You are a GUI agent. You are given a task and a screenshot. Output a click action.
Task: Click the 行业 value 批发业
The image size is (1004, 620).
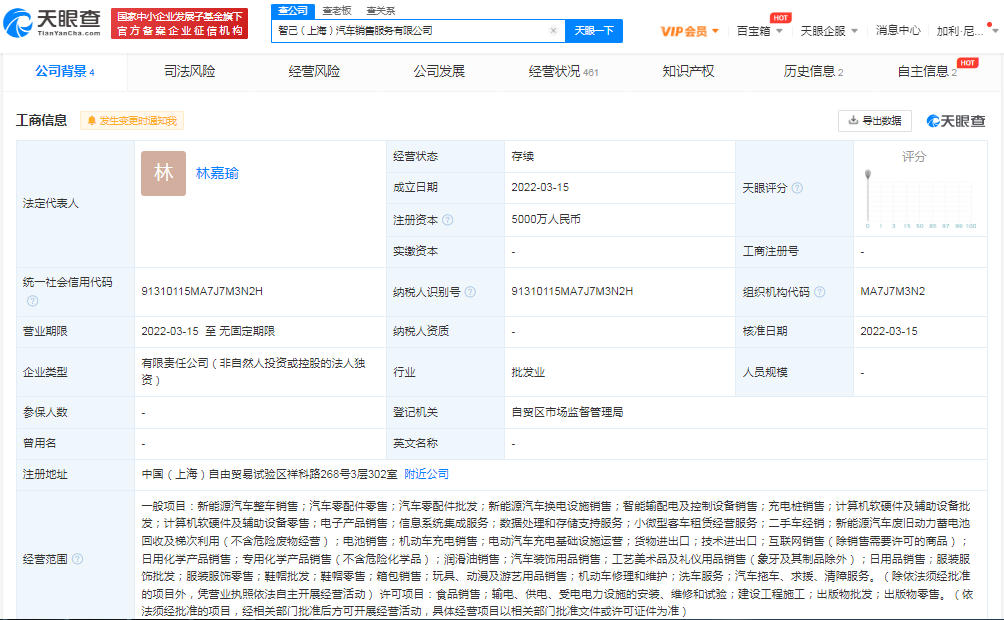[528, 372]
